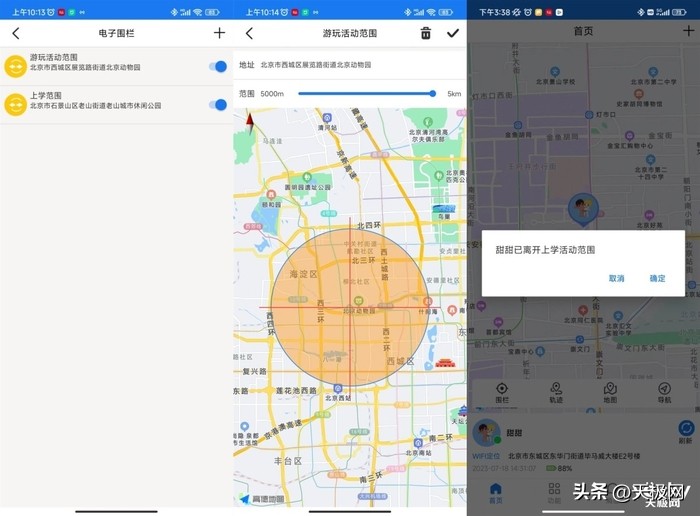Go back from the 电子围栏 screen

tap(16, 33)
